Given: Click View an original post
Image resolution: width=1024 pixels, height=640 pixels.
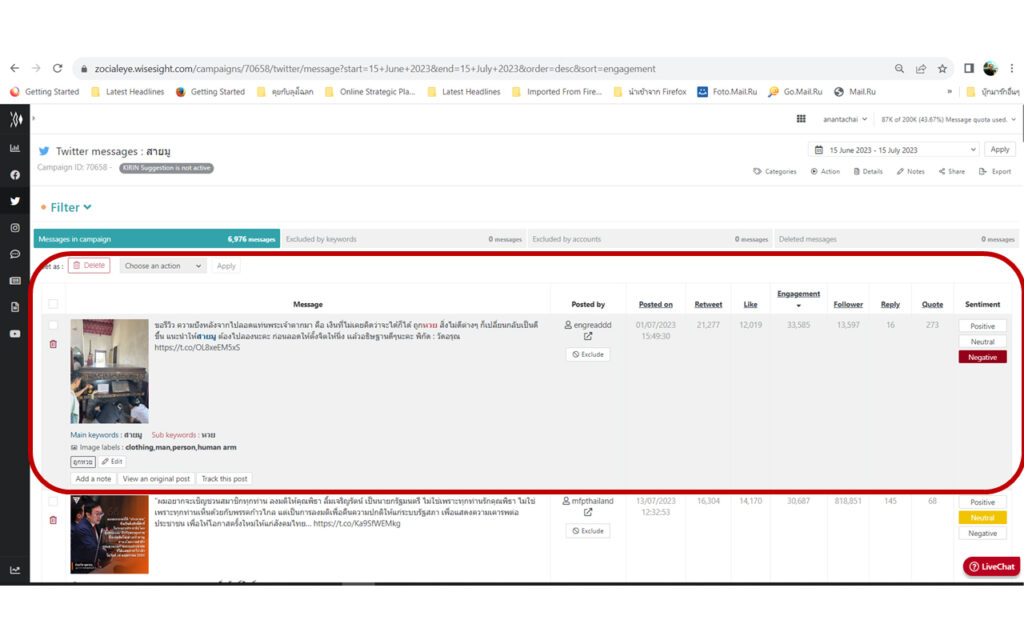Looking at the screenshot, I should click(x=156, y=479).
